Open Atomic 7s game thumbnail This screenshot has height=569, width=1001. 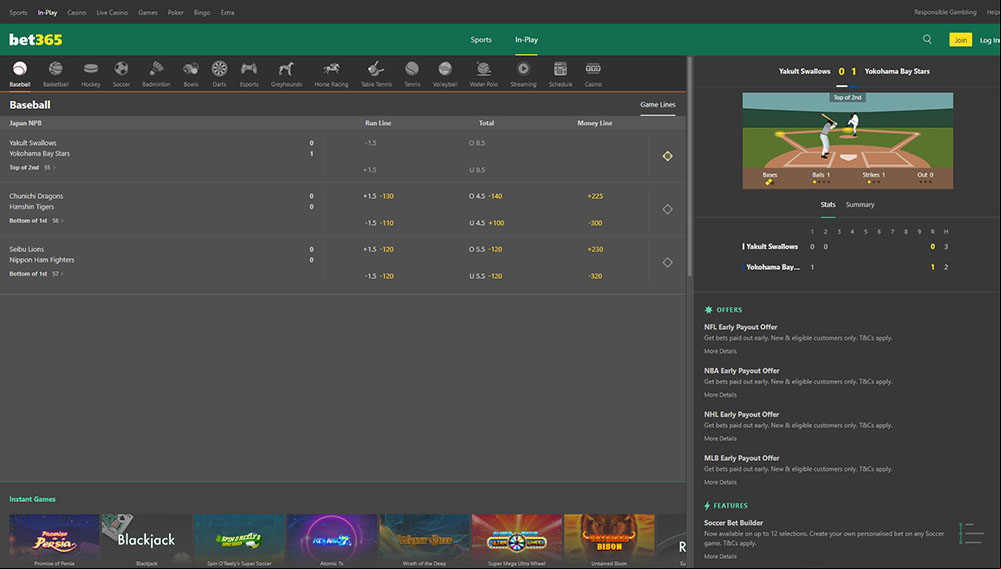(332, 538)
